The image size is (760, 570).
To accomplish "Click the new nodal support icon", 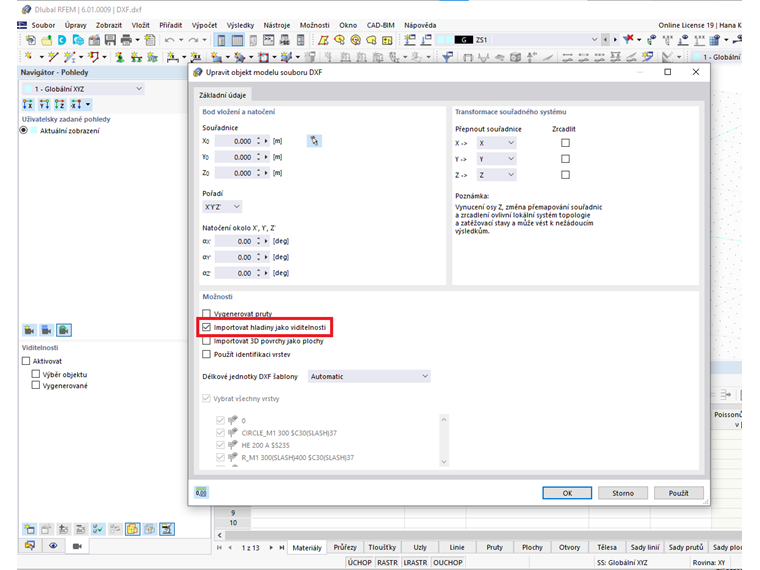I will 119,57.
